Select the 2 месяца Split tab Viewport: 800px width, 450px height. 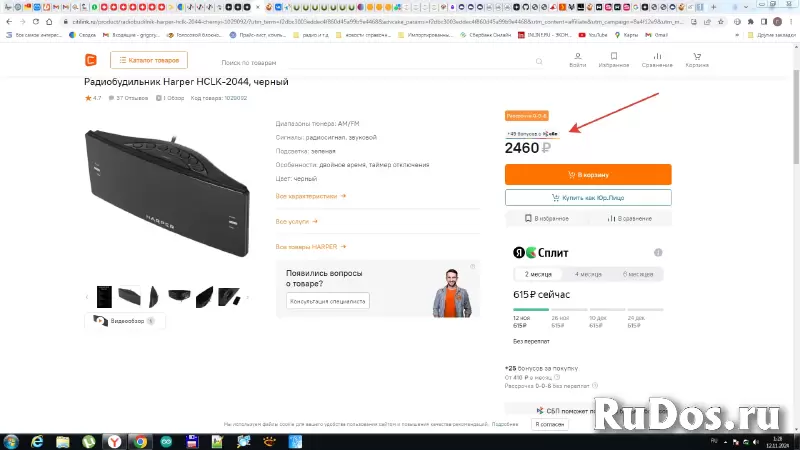(538, 274)
